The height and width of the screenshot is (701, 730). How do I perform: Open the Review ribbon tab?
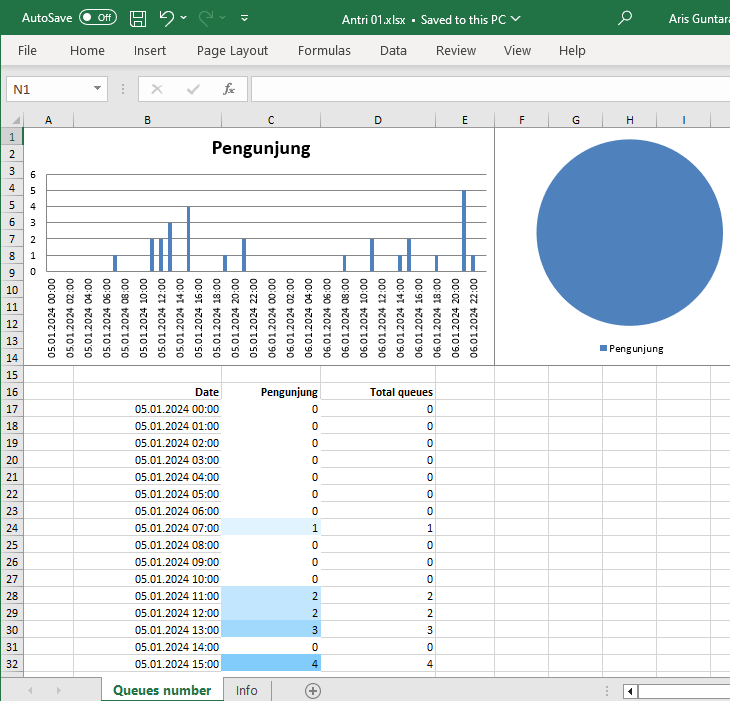coord(456,50)
